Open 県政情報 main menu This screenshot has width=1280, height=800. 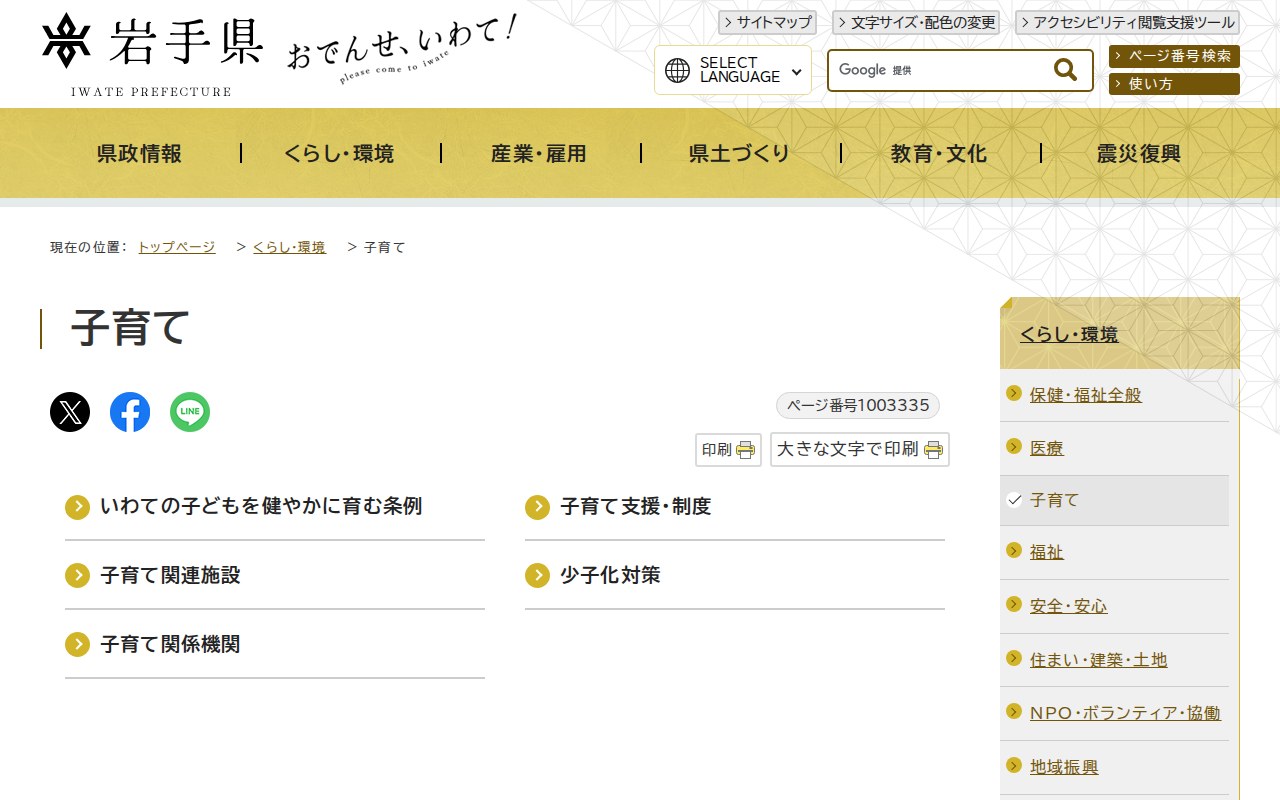(140, 153)
